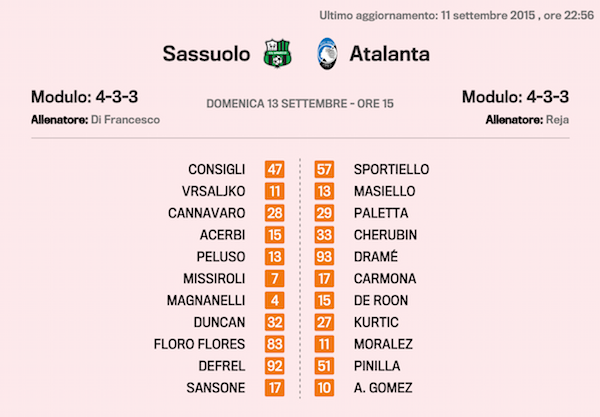This screenshot has width=600, height=417.
Task: Click the Atalanta team crest icon
Action: (x=326, y=52)
